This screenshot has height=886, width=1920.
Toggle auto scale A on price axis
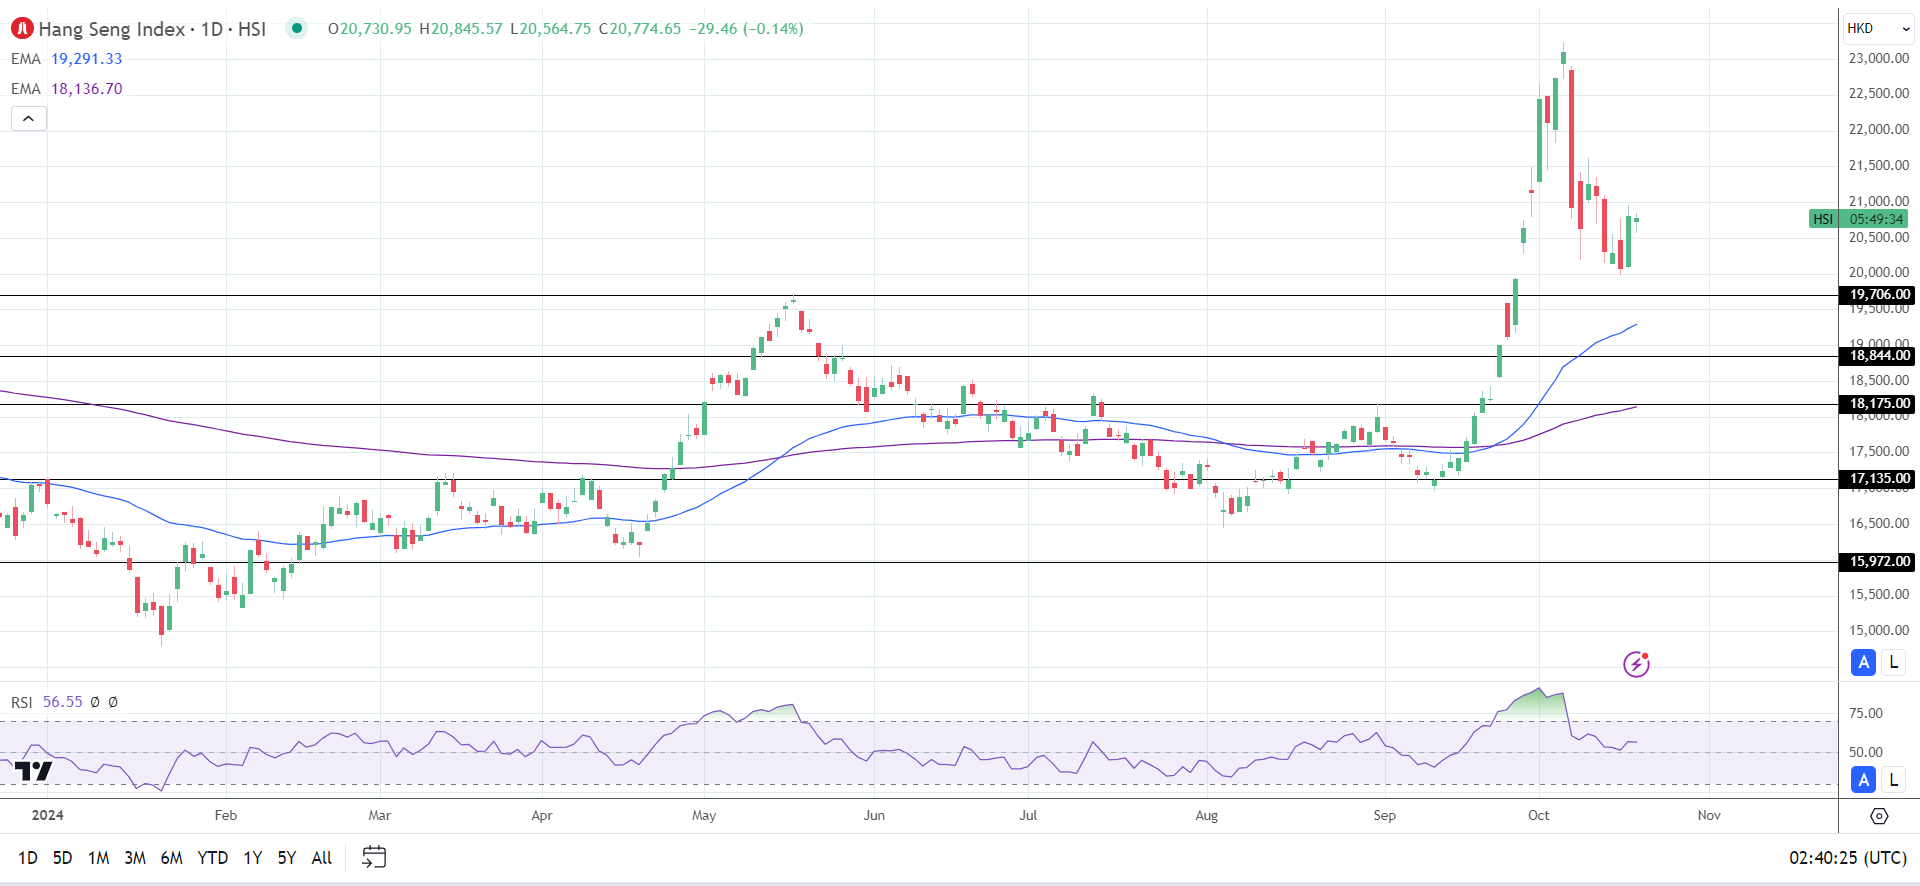[1863, 662]
